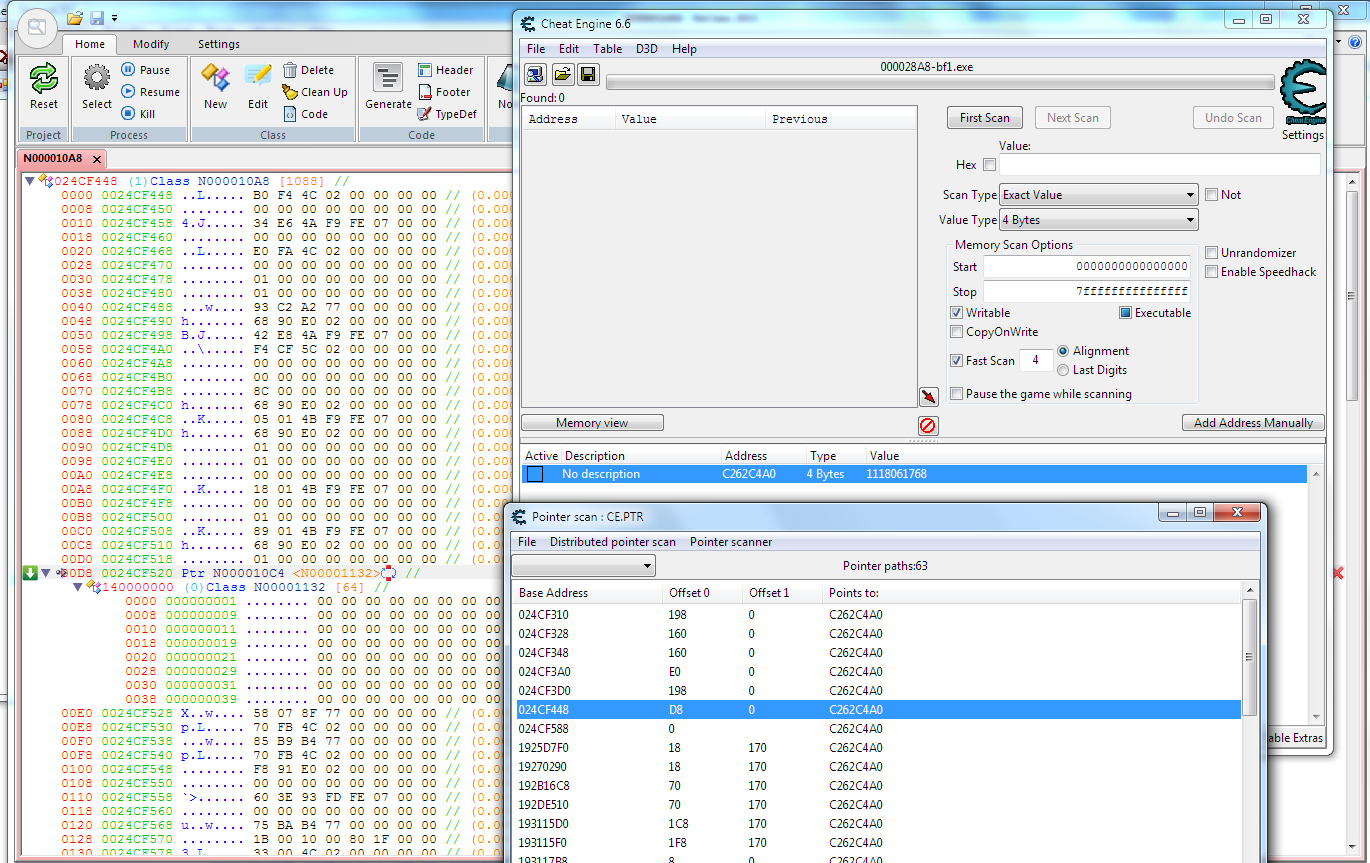Click the Select process gear icon
Screen dimensions: 1370x863
tap(97, 78)
